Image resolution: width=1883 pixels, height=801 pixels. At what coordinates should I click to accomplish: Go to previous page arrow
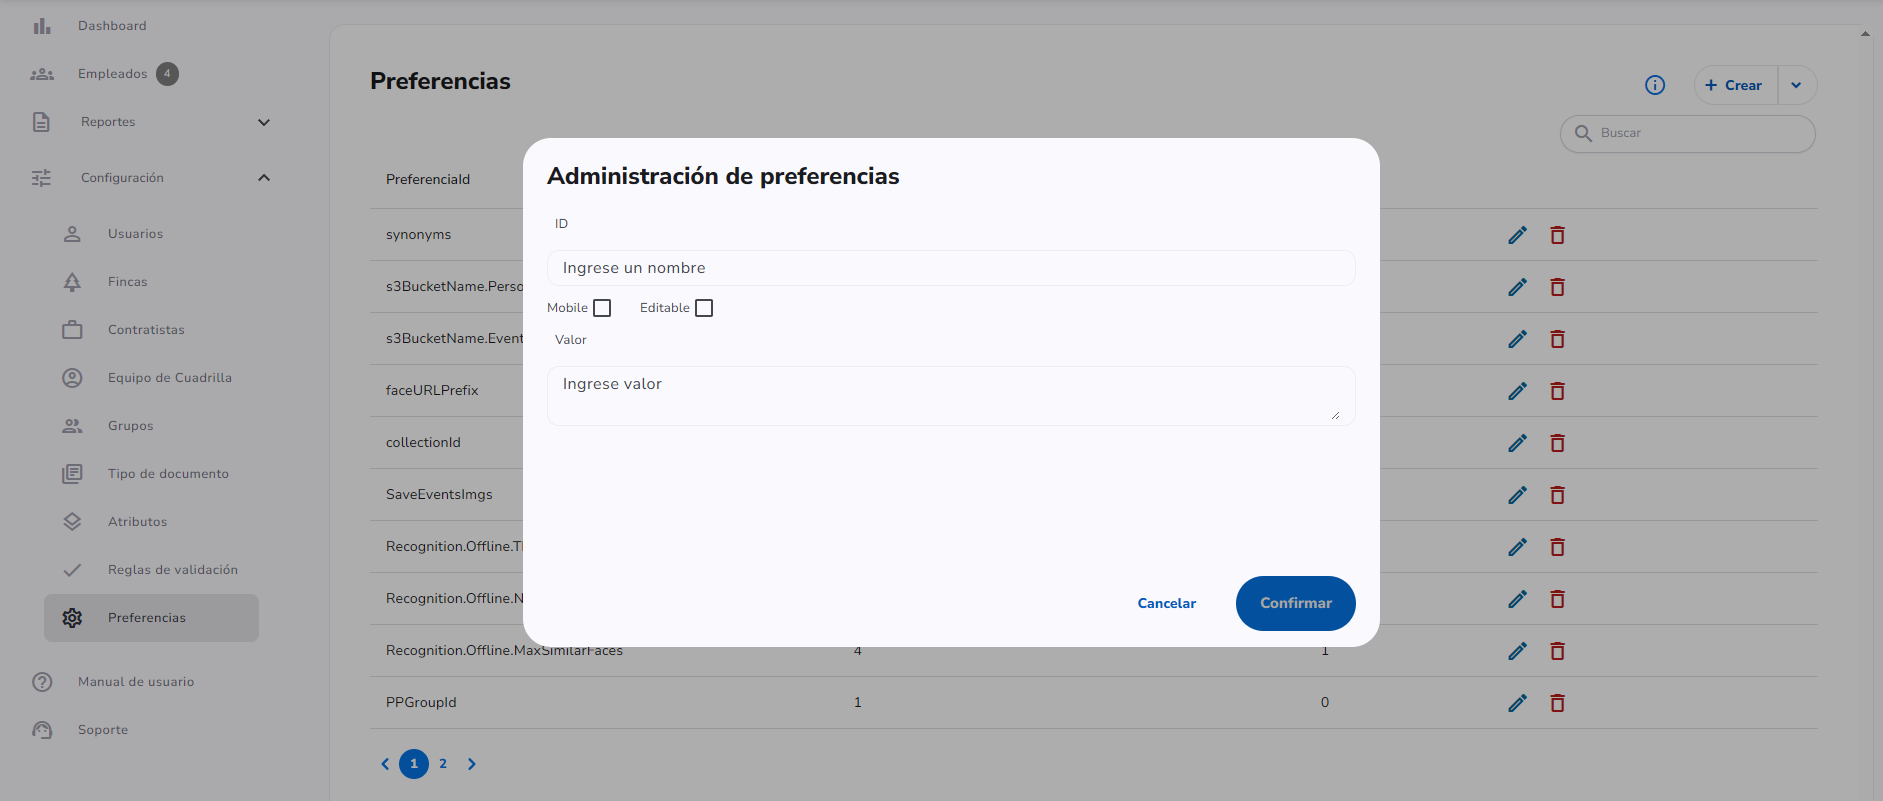[x=385, y=764]
